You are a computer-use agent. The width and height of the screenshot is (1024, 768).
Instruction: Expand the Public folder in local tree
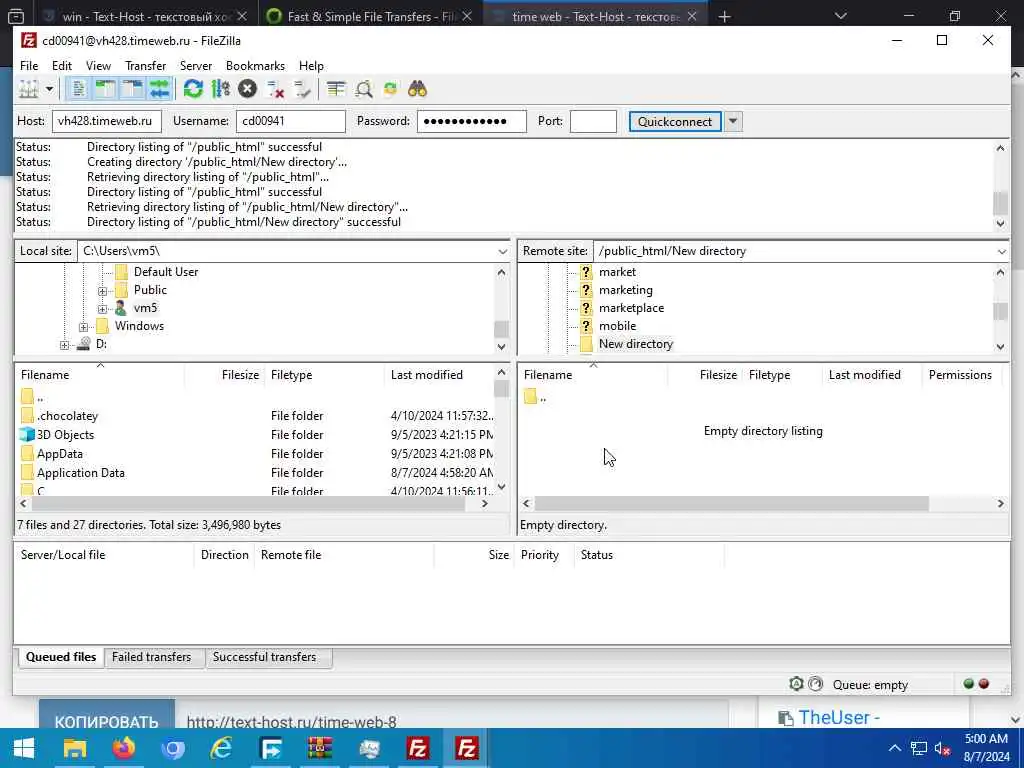tap(103, 291)
